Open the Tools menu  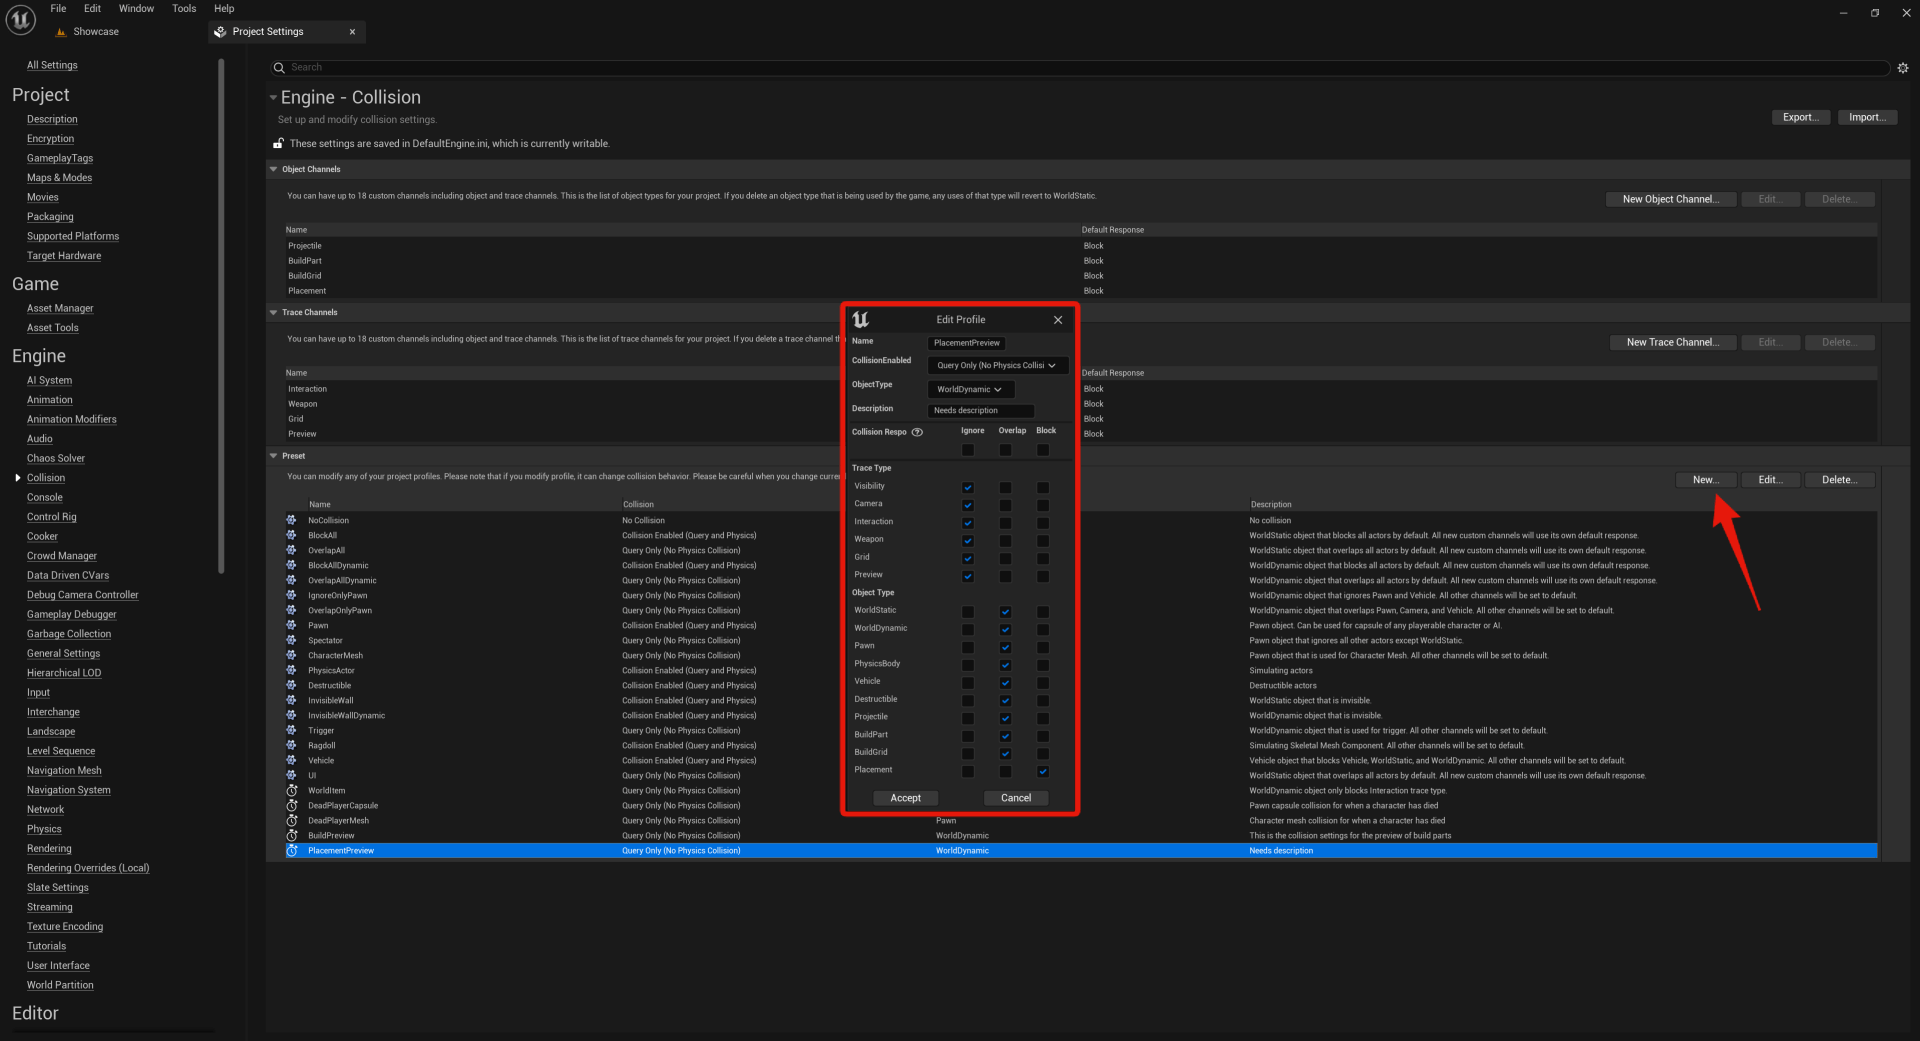[184, 9]
